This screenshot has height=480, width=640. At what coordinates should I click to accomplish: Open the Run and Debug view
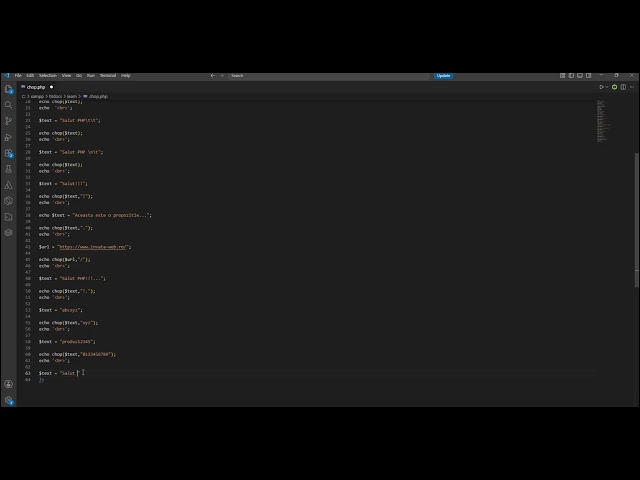(9, 137)
